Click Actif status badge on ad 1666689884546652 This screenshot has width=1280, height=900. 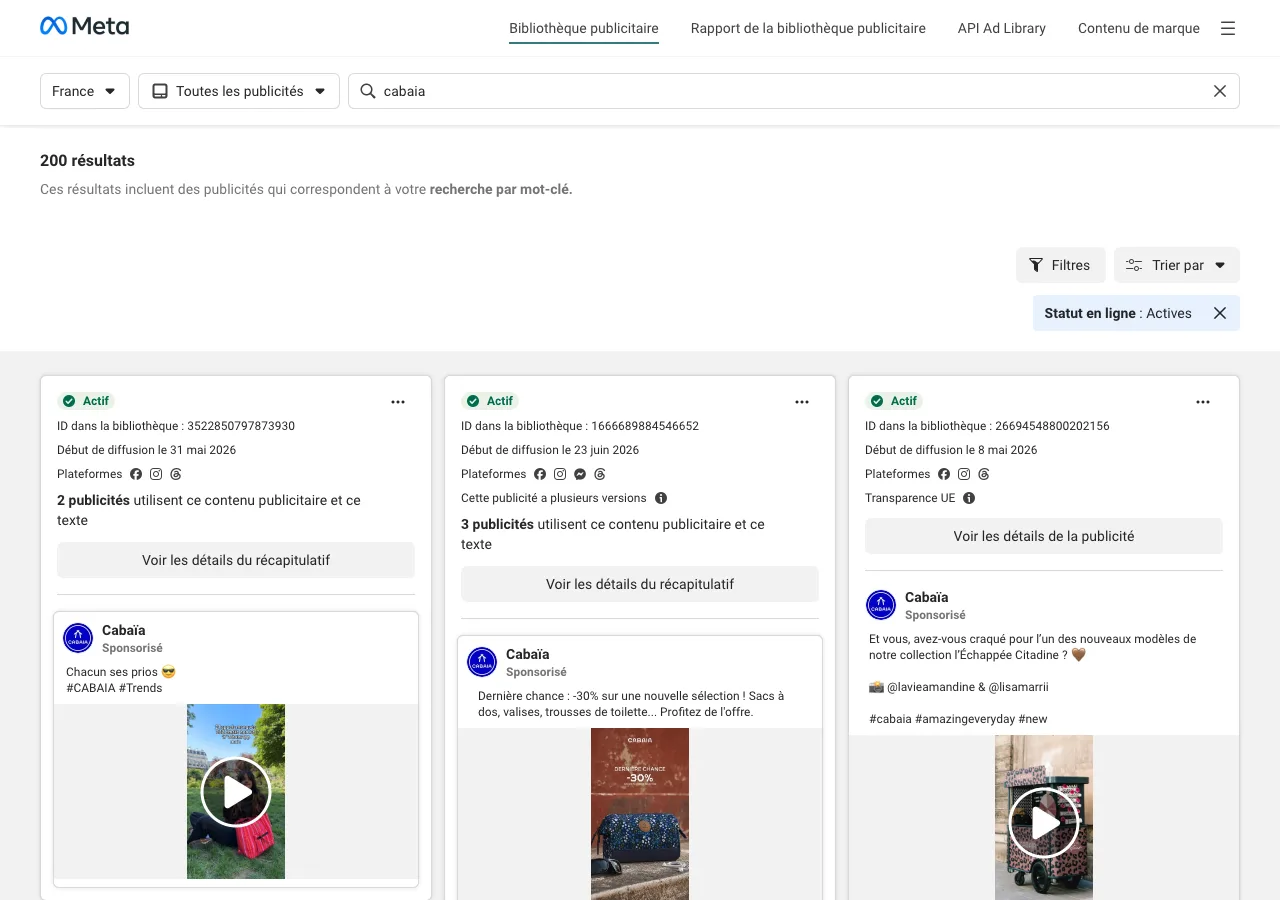pyautogui.click(x=490, y=401)
